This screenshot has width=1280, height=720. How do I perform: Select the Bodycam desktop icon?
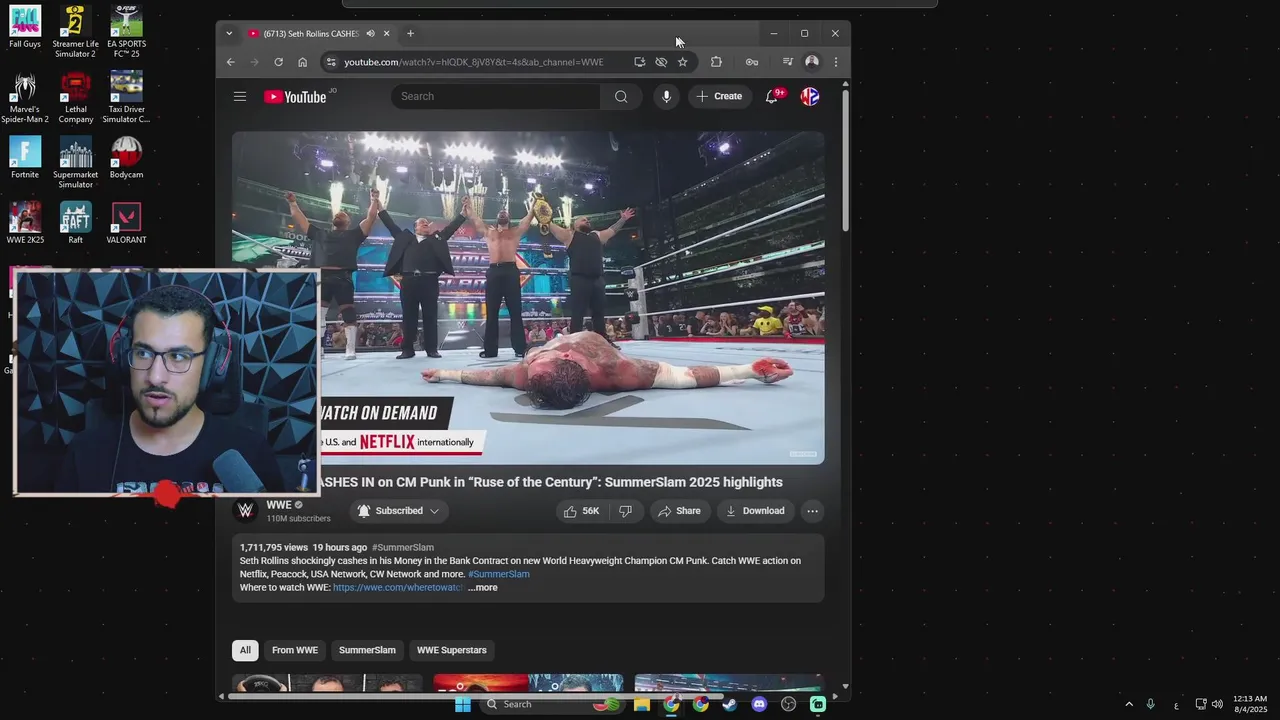click(x=126, y=158)
